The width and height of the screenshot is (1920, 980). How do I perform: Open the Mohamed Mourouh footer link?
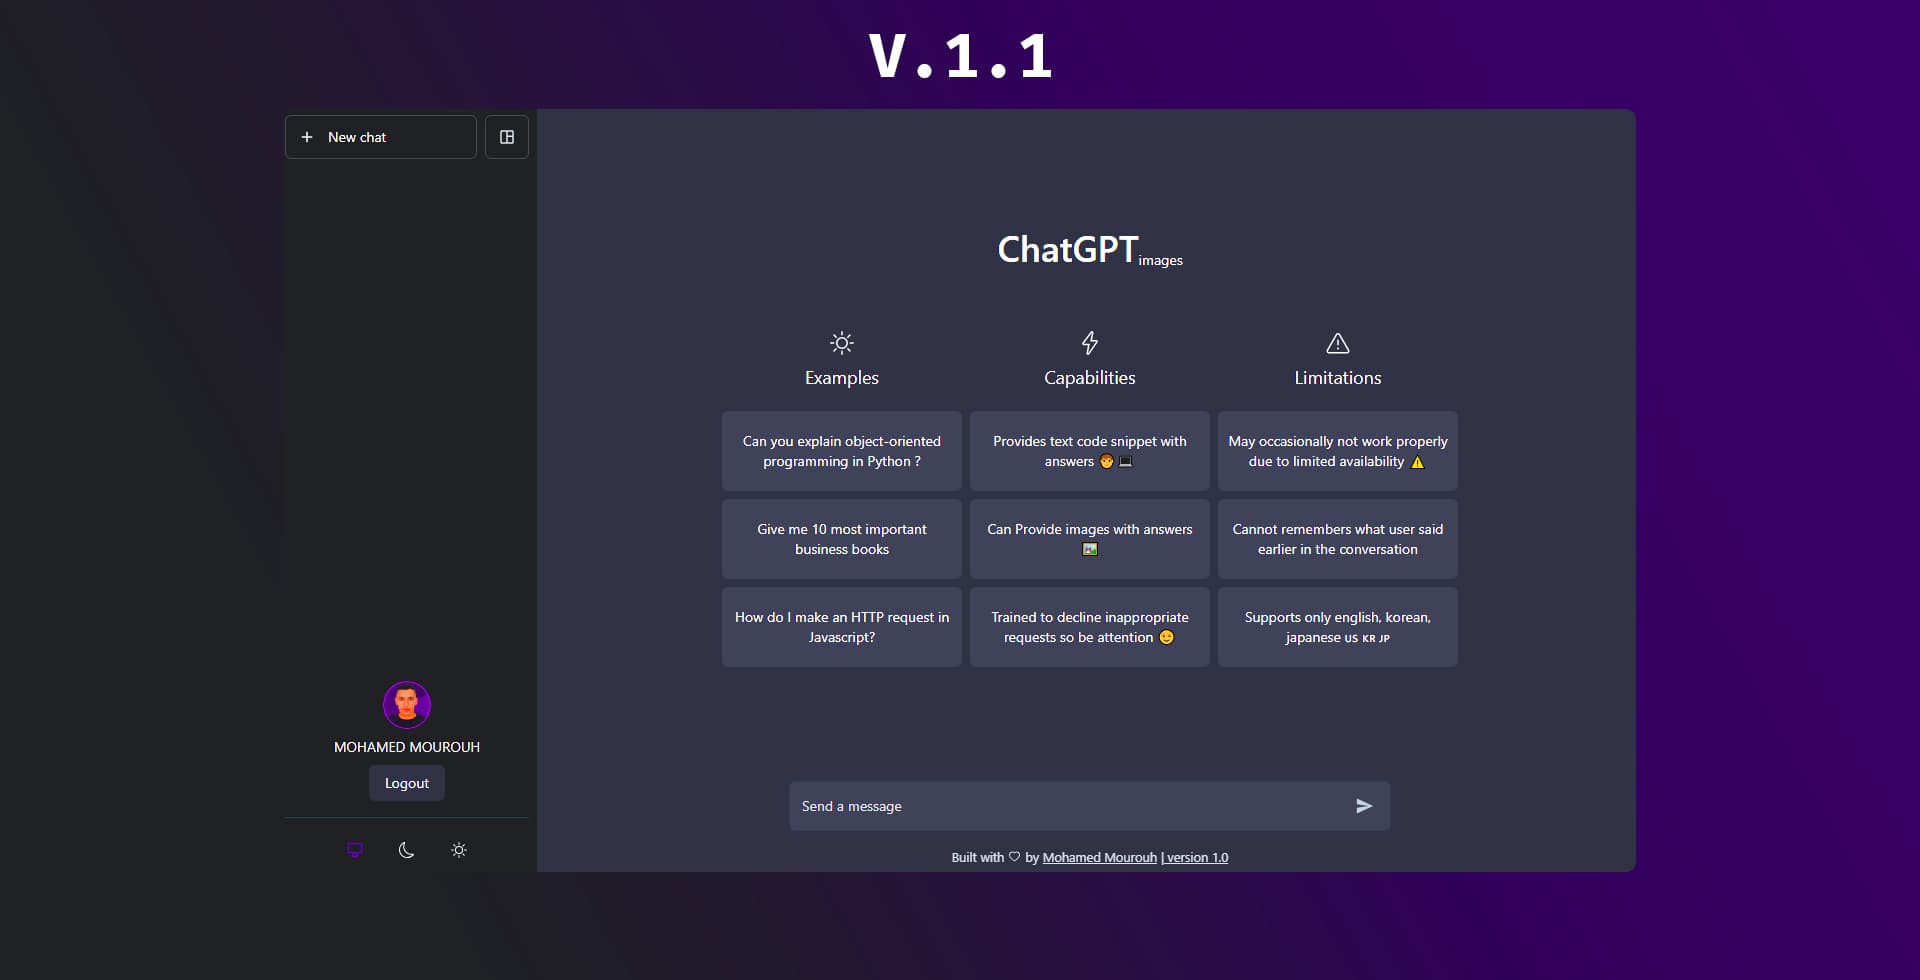click(1099, 857)
